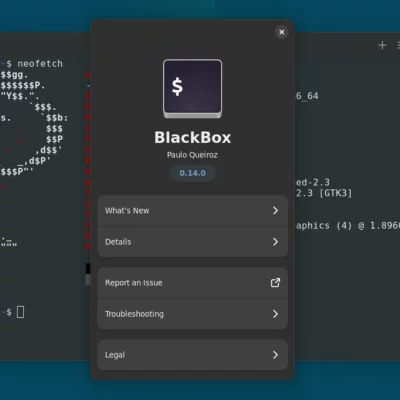Add a new tab in terminal window
The image size is (400, 400).
(x=382, y=45)
